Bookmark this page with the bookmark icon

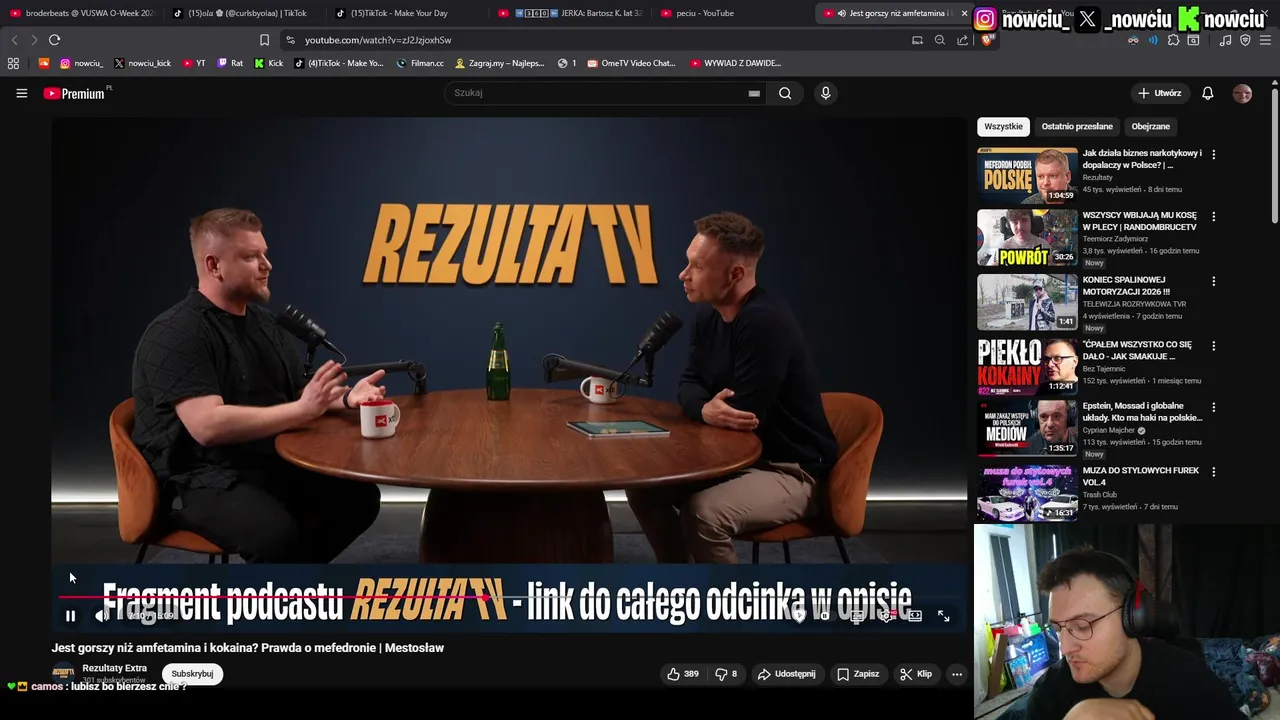pyautogui.click(x=264, y=40)
